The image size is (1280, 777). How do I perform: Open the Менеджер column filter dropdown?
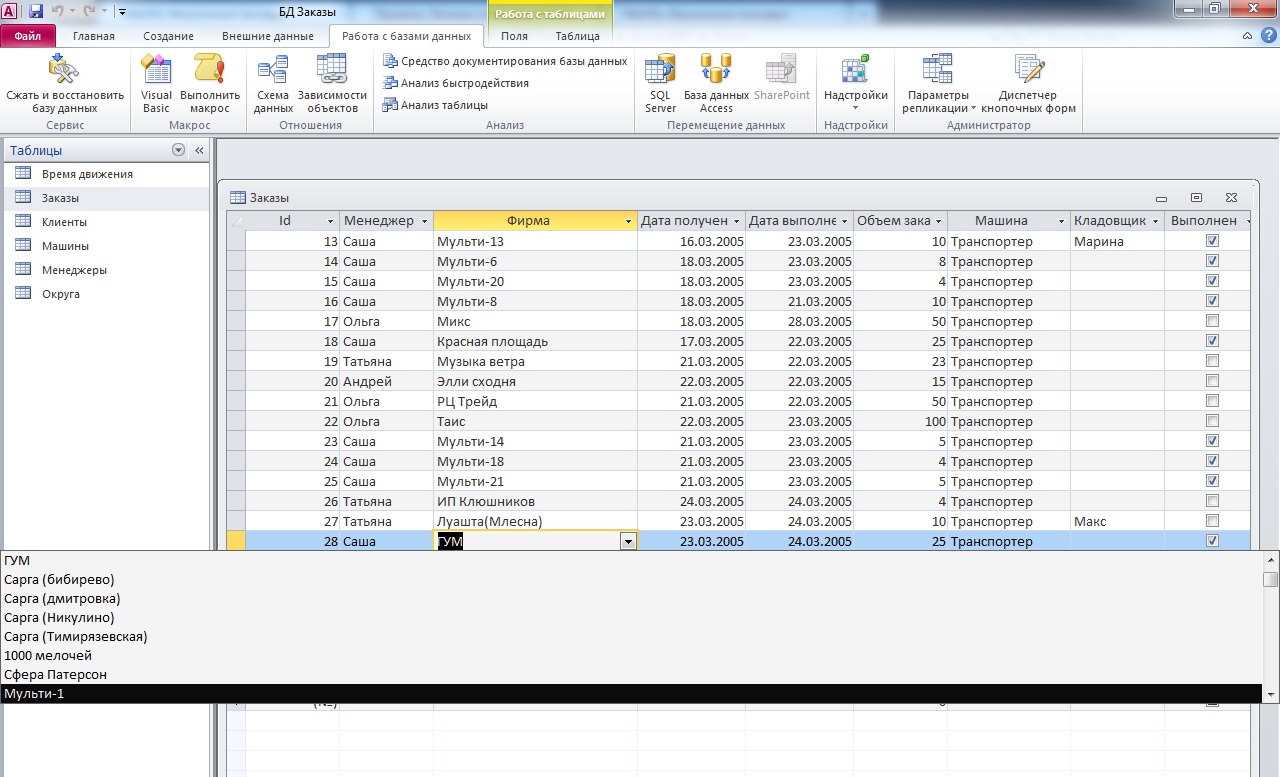point(425,221)
